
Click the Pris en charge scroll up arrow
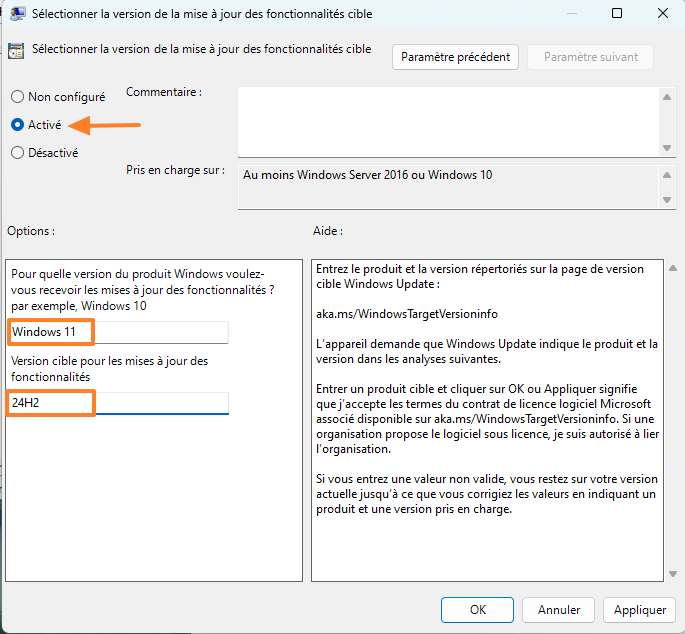tap(667, 175)
